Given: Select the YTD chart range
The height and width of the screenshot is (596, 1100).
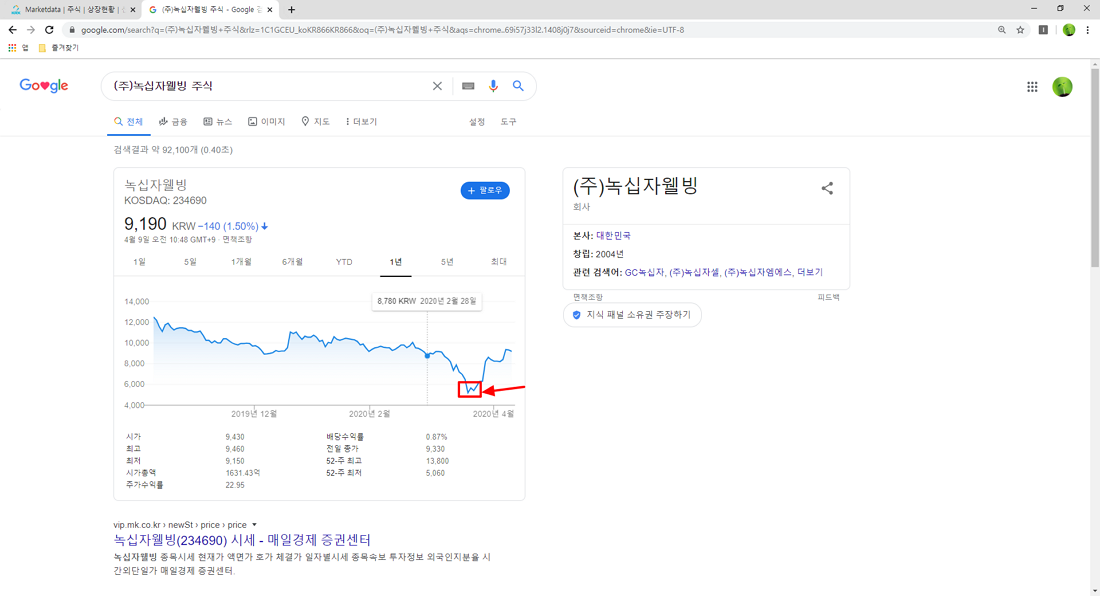Looking at the screenshot, I should (x=344, y=262).
